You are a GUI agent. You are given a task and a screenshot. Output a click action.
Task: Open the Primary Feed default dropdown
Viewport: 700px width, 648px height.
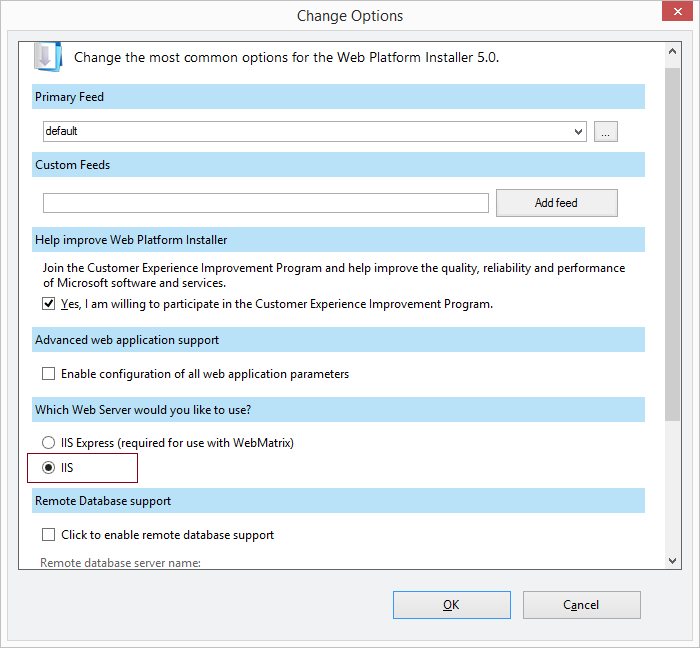coord(315,131)
